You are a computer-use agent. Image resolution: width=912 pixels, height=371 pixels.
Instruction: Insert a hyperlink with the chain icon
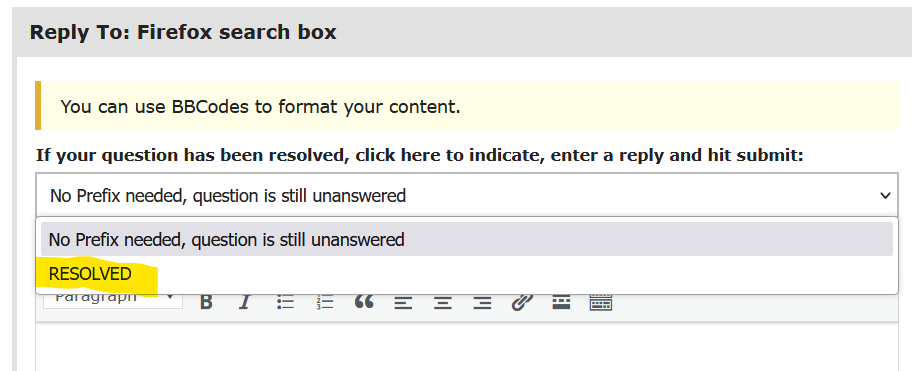pos(522,302)
